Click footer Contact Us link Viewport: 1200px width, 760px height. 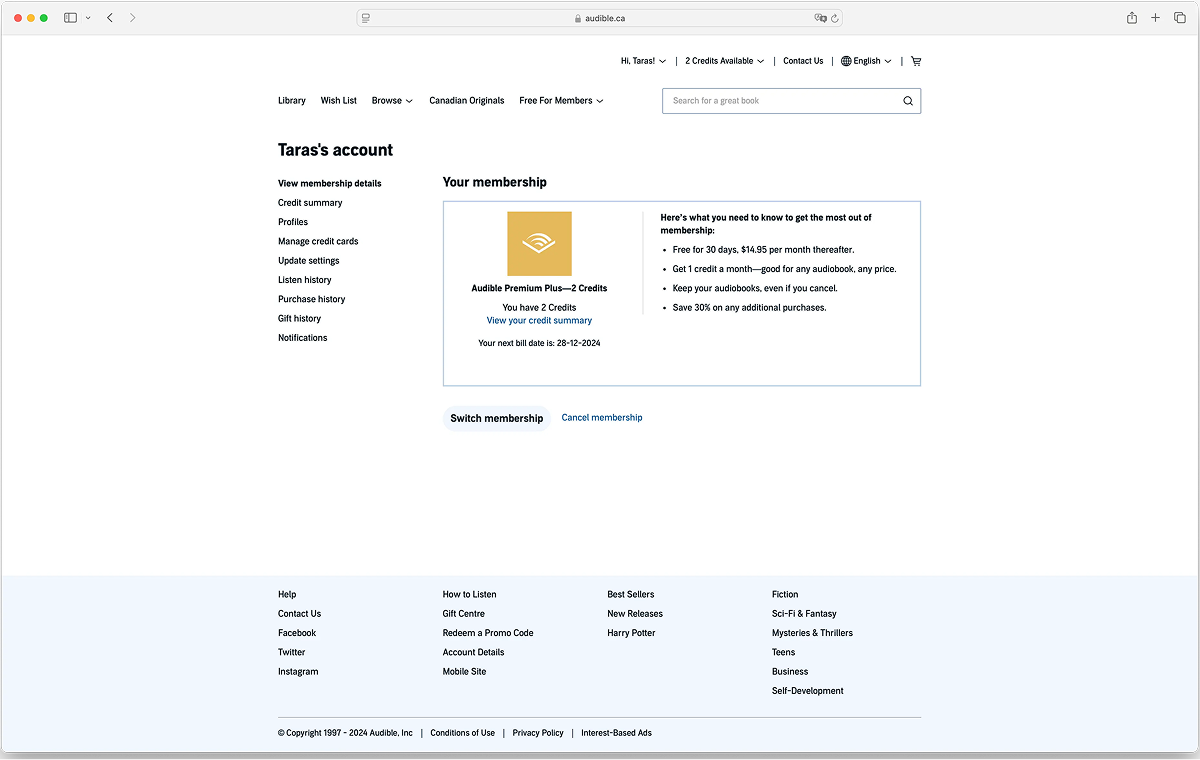(300, 614)
